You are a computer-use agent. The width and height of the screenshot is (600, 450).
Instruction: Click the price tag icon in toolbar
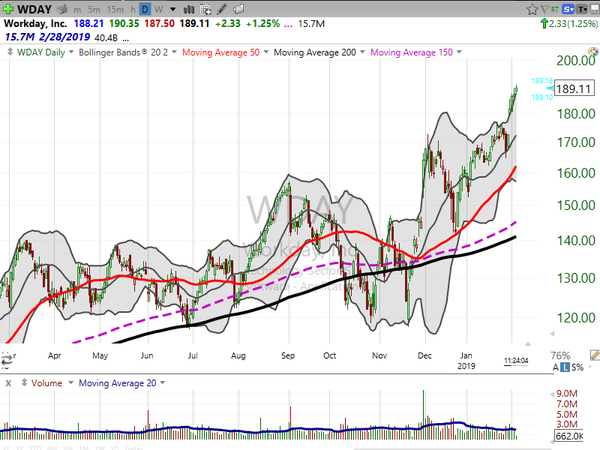click(x=238, y=9)
